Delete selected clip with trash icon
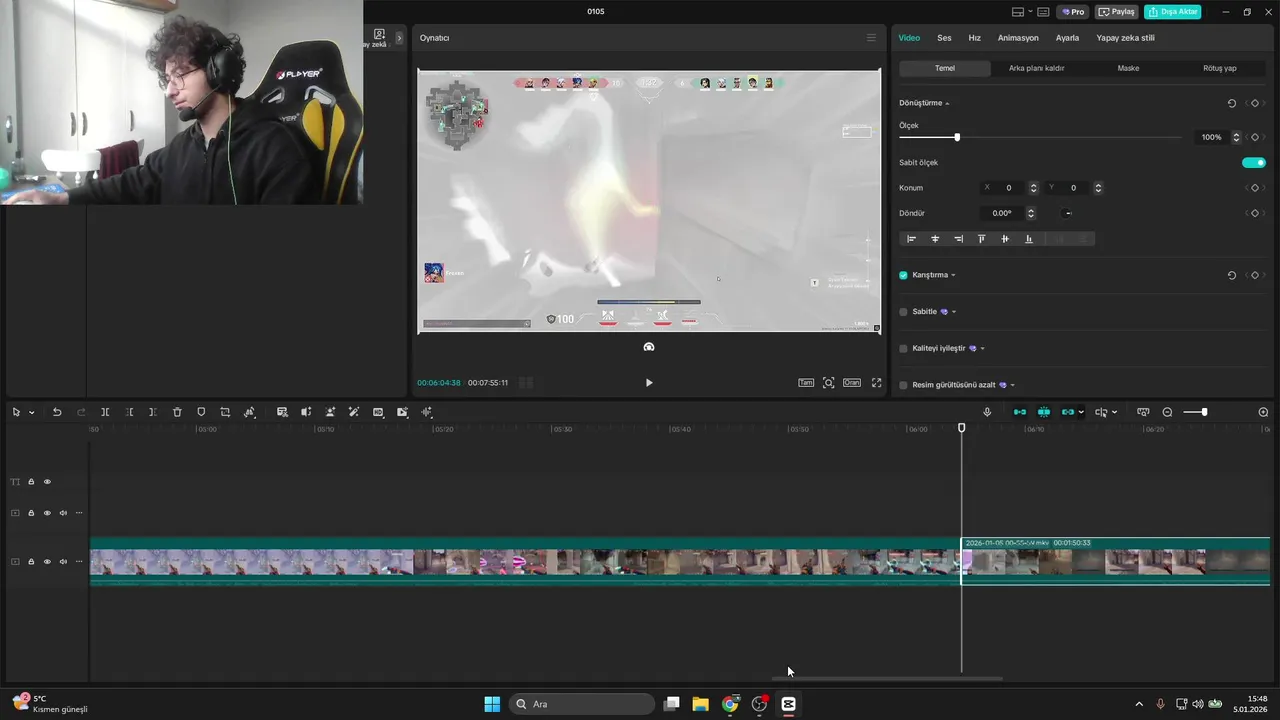The image size is (1280, 720). pyautogui.click(x=177, y=412)
